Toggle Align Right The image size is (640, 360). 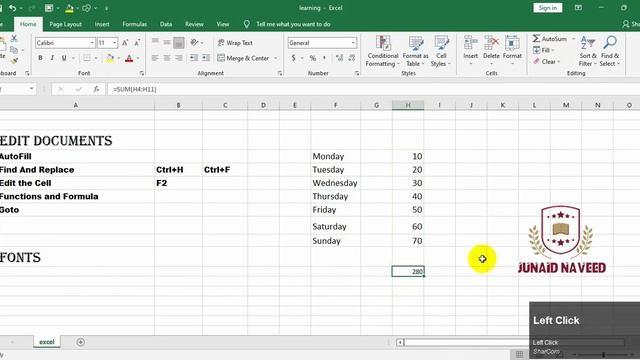click(178, 58)
